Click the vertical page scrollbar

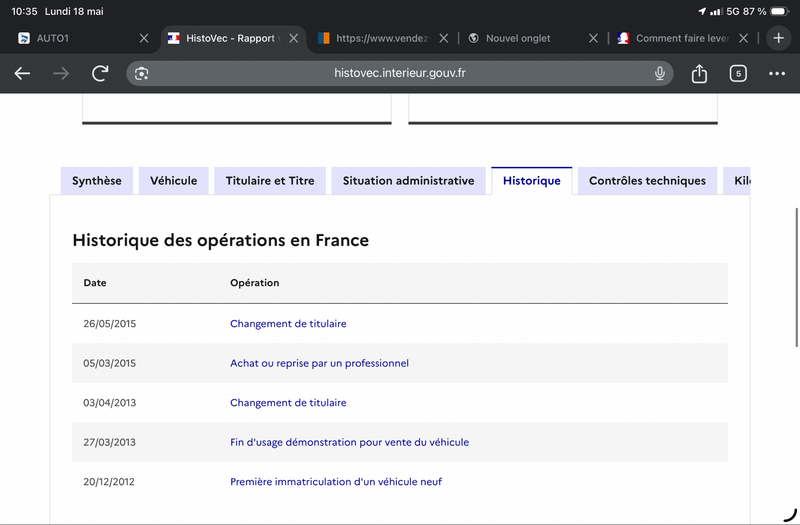tap(796, 278)
